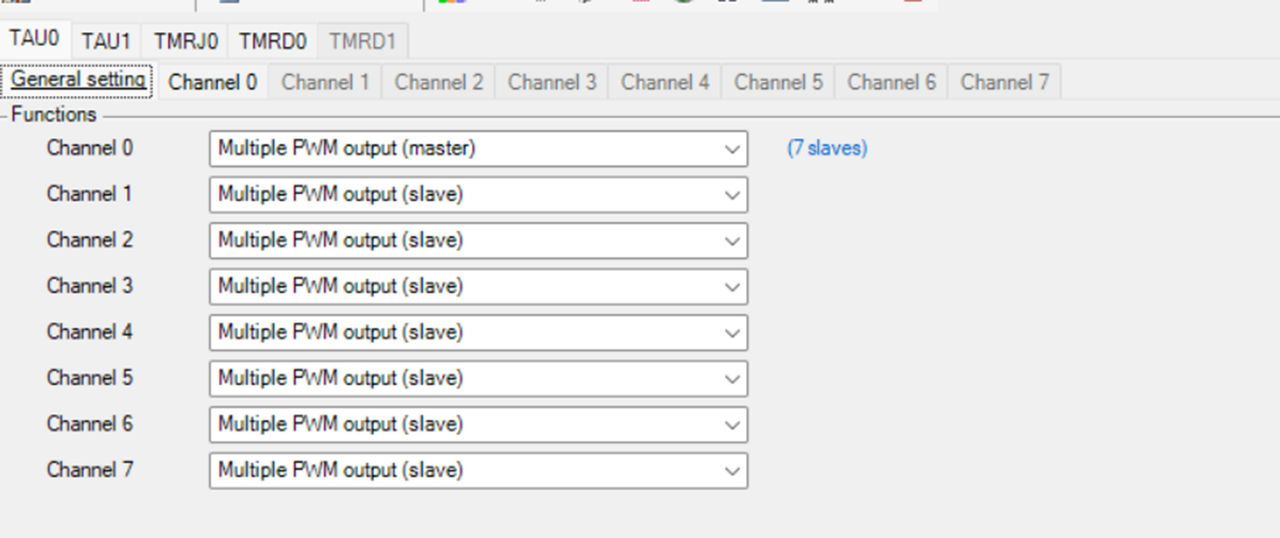Select the Channel 5 settings tab
Image resolution: width=1280 pixels, height=538 pixels.
[778, 82]
